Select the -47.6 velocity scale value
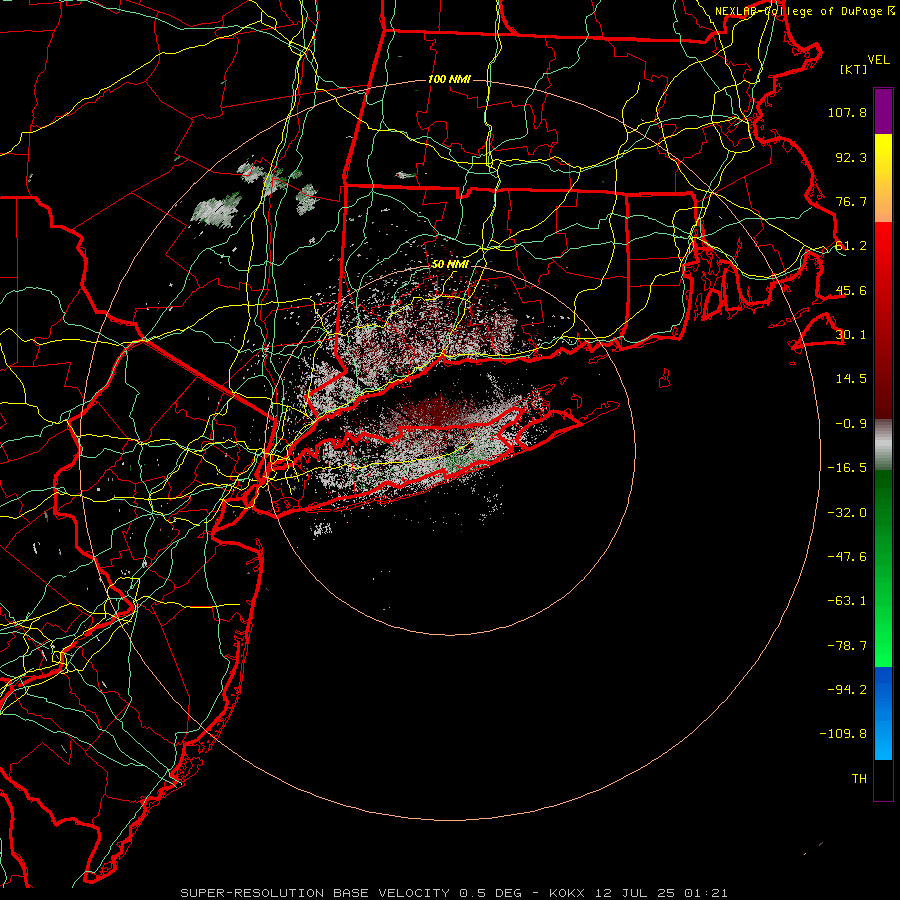 [x=847, y=557]
